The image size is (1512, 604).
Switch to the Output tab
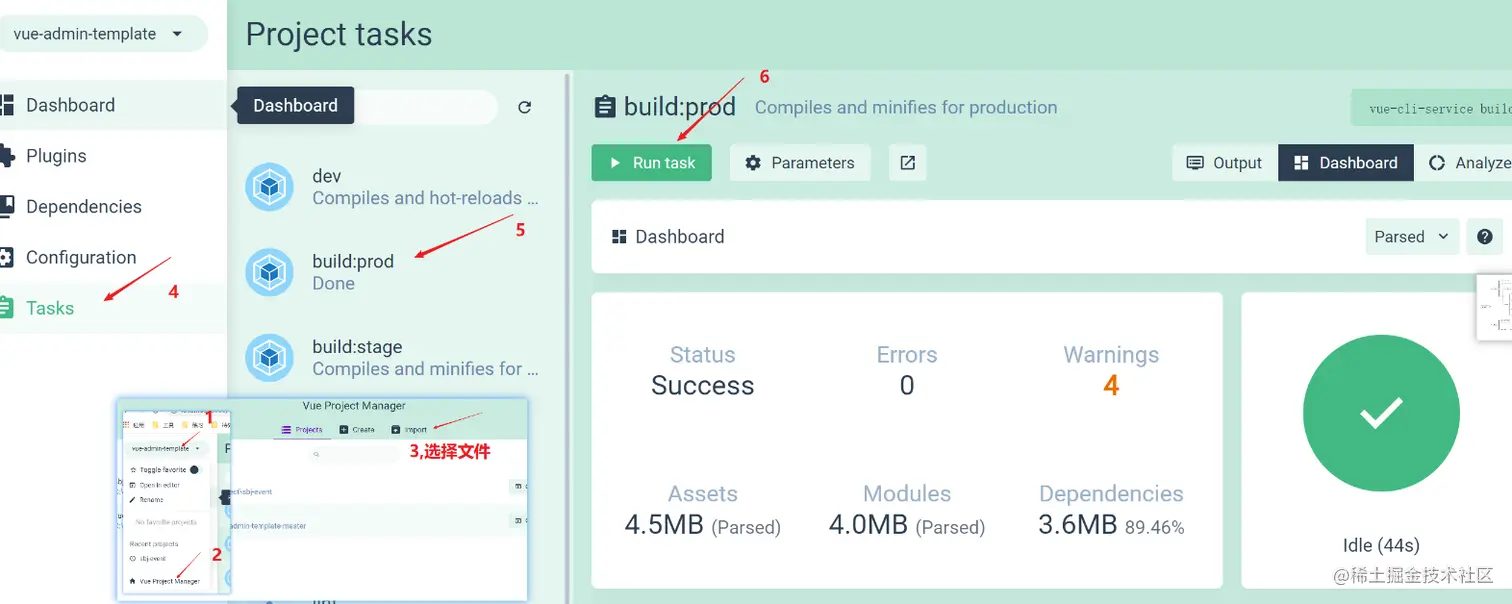(1225, 163)
